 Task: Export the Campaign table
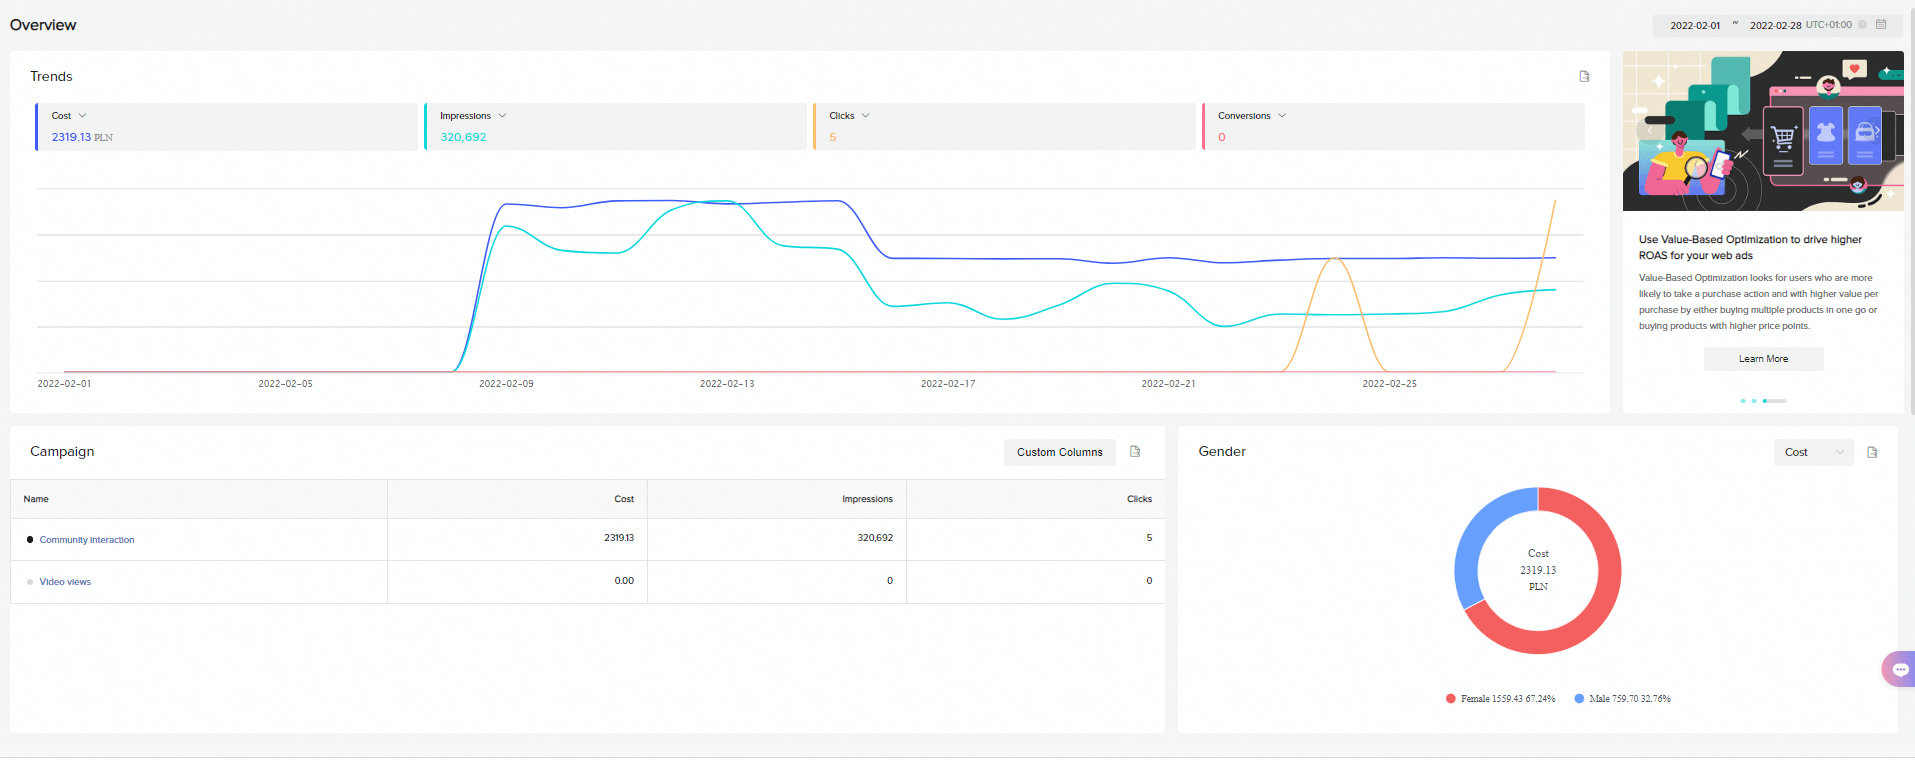pyautogui.click(x=1135, y=451)
